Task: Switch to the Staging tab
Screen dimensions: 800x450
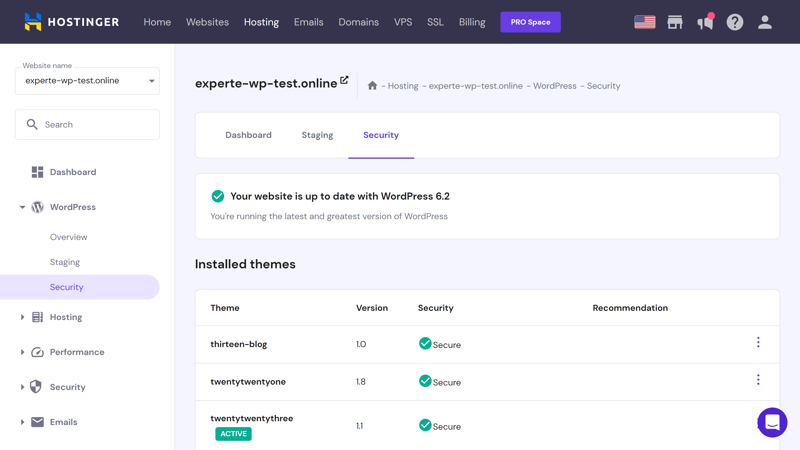Action: click(x=317, y=135)
